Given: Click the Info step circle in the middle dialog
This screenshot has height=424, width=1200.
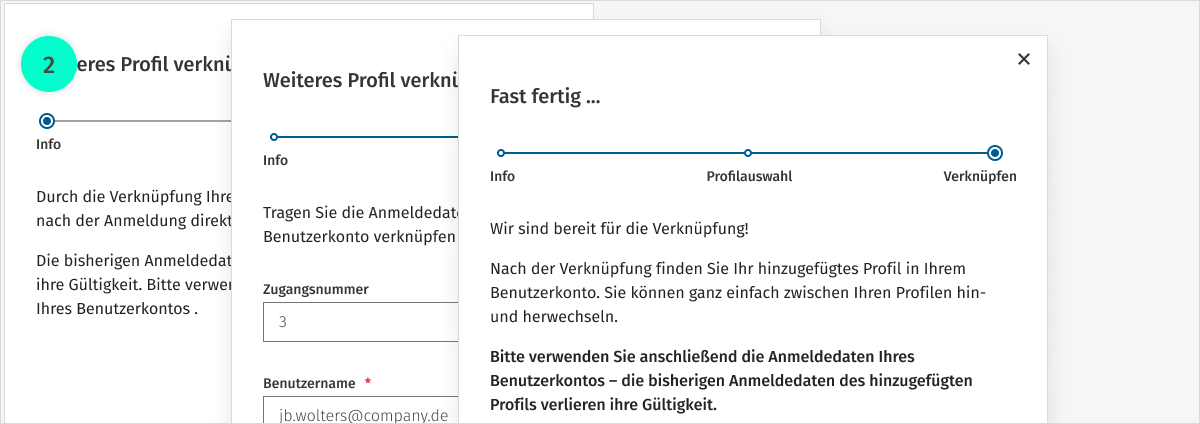Looking at the screenshot, I should [x=274, y=136].
